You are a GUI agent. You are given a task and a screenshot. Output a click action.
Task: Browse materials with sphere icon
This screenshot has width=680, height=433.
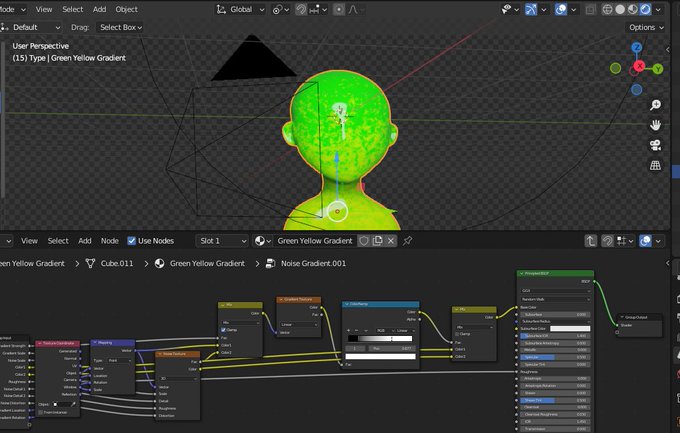[262, 241]
